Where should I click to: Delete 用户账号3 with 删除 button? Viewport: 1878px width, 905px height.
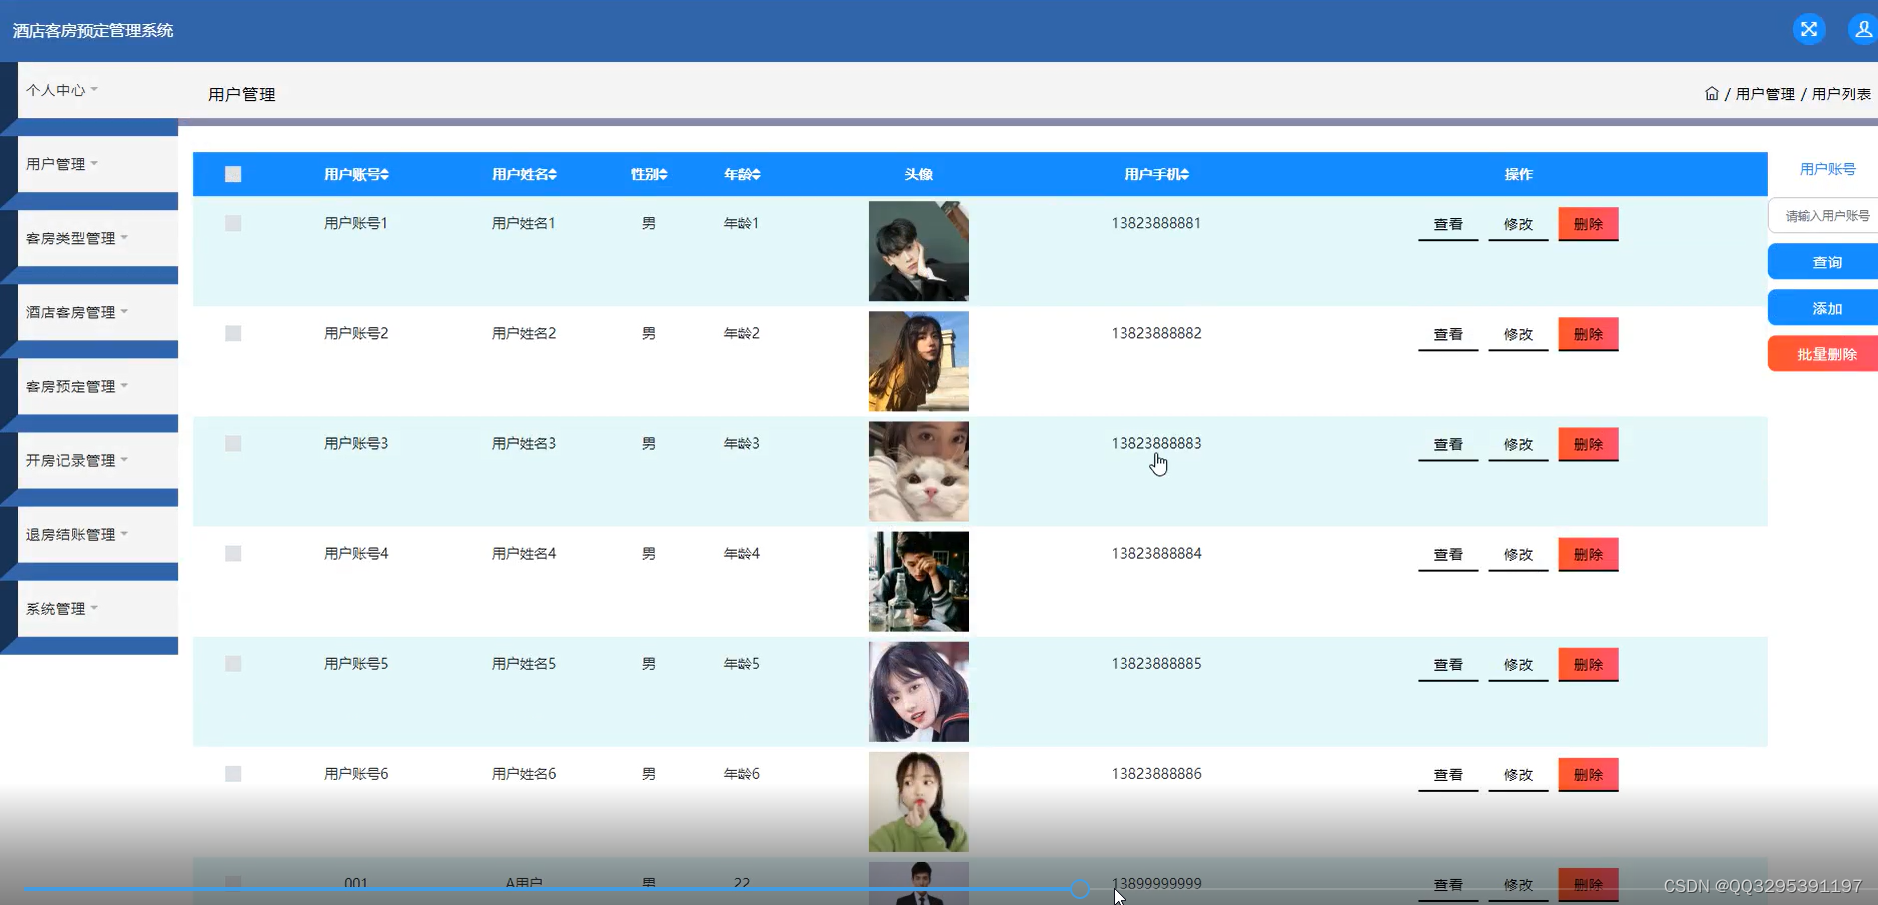click(1588, 444)
